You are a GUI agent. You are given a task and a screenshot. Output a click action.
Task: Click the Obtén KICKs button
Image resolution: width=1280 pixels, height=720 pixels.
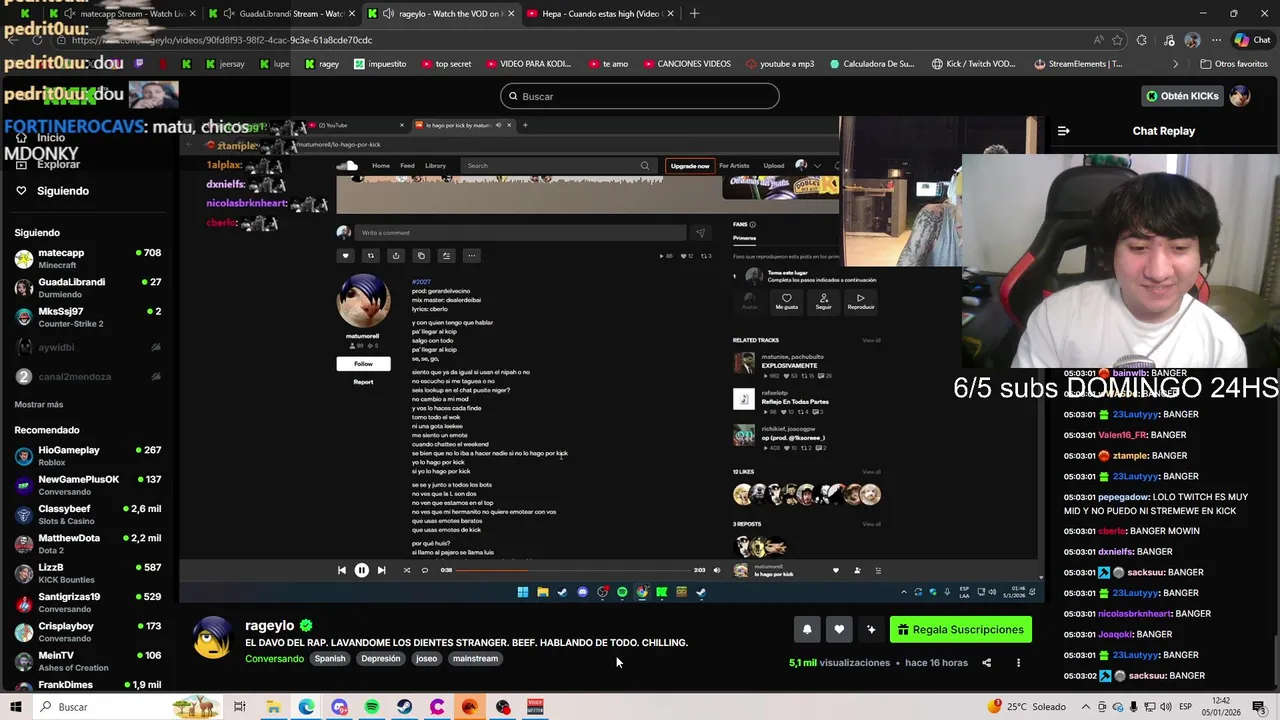[1182, 96]
